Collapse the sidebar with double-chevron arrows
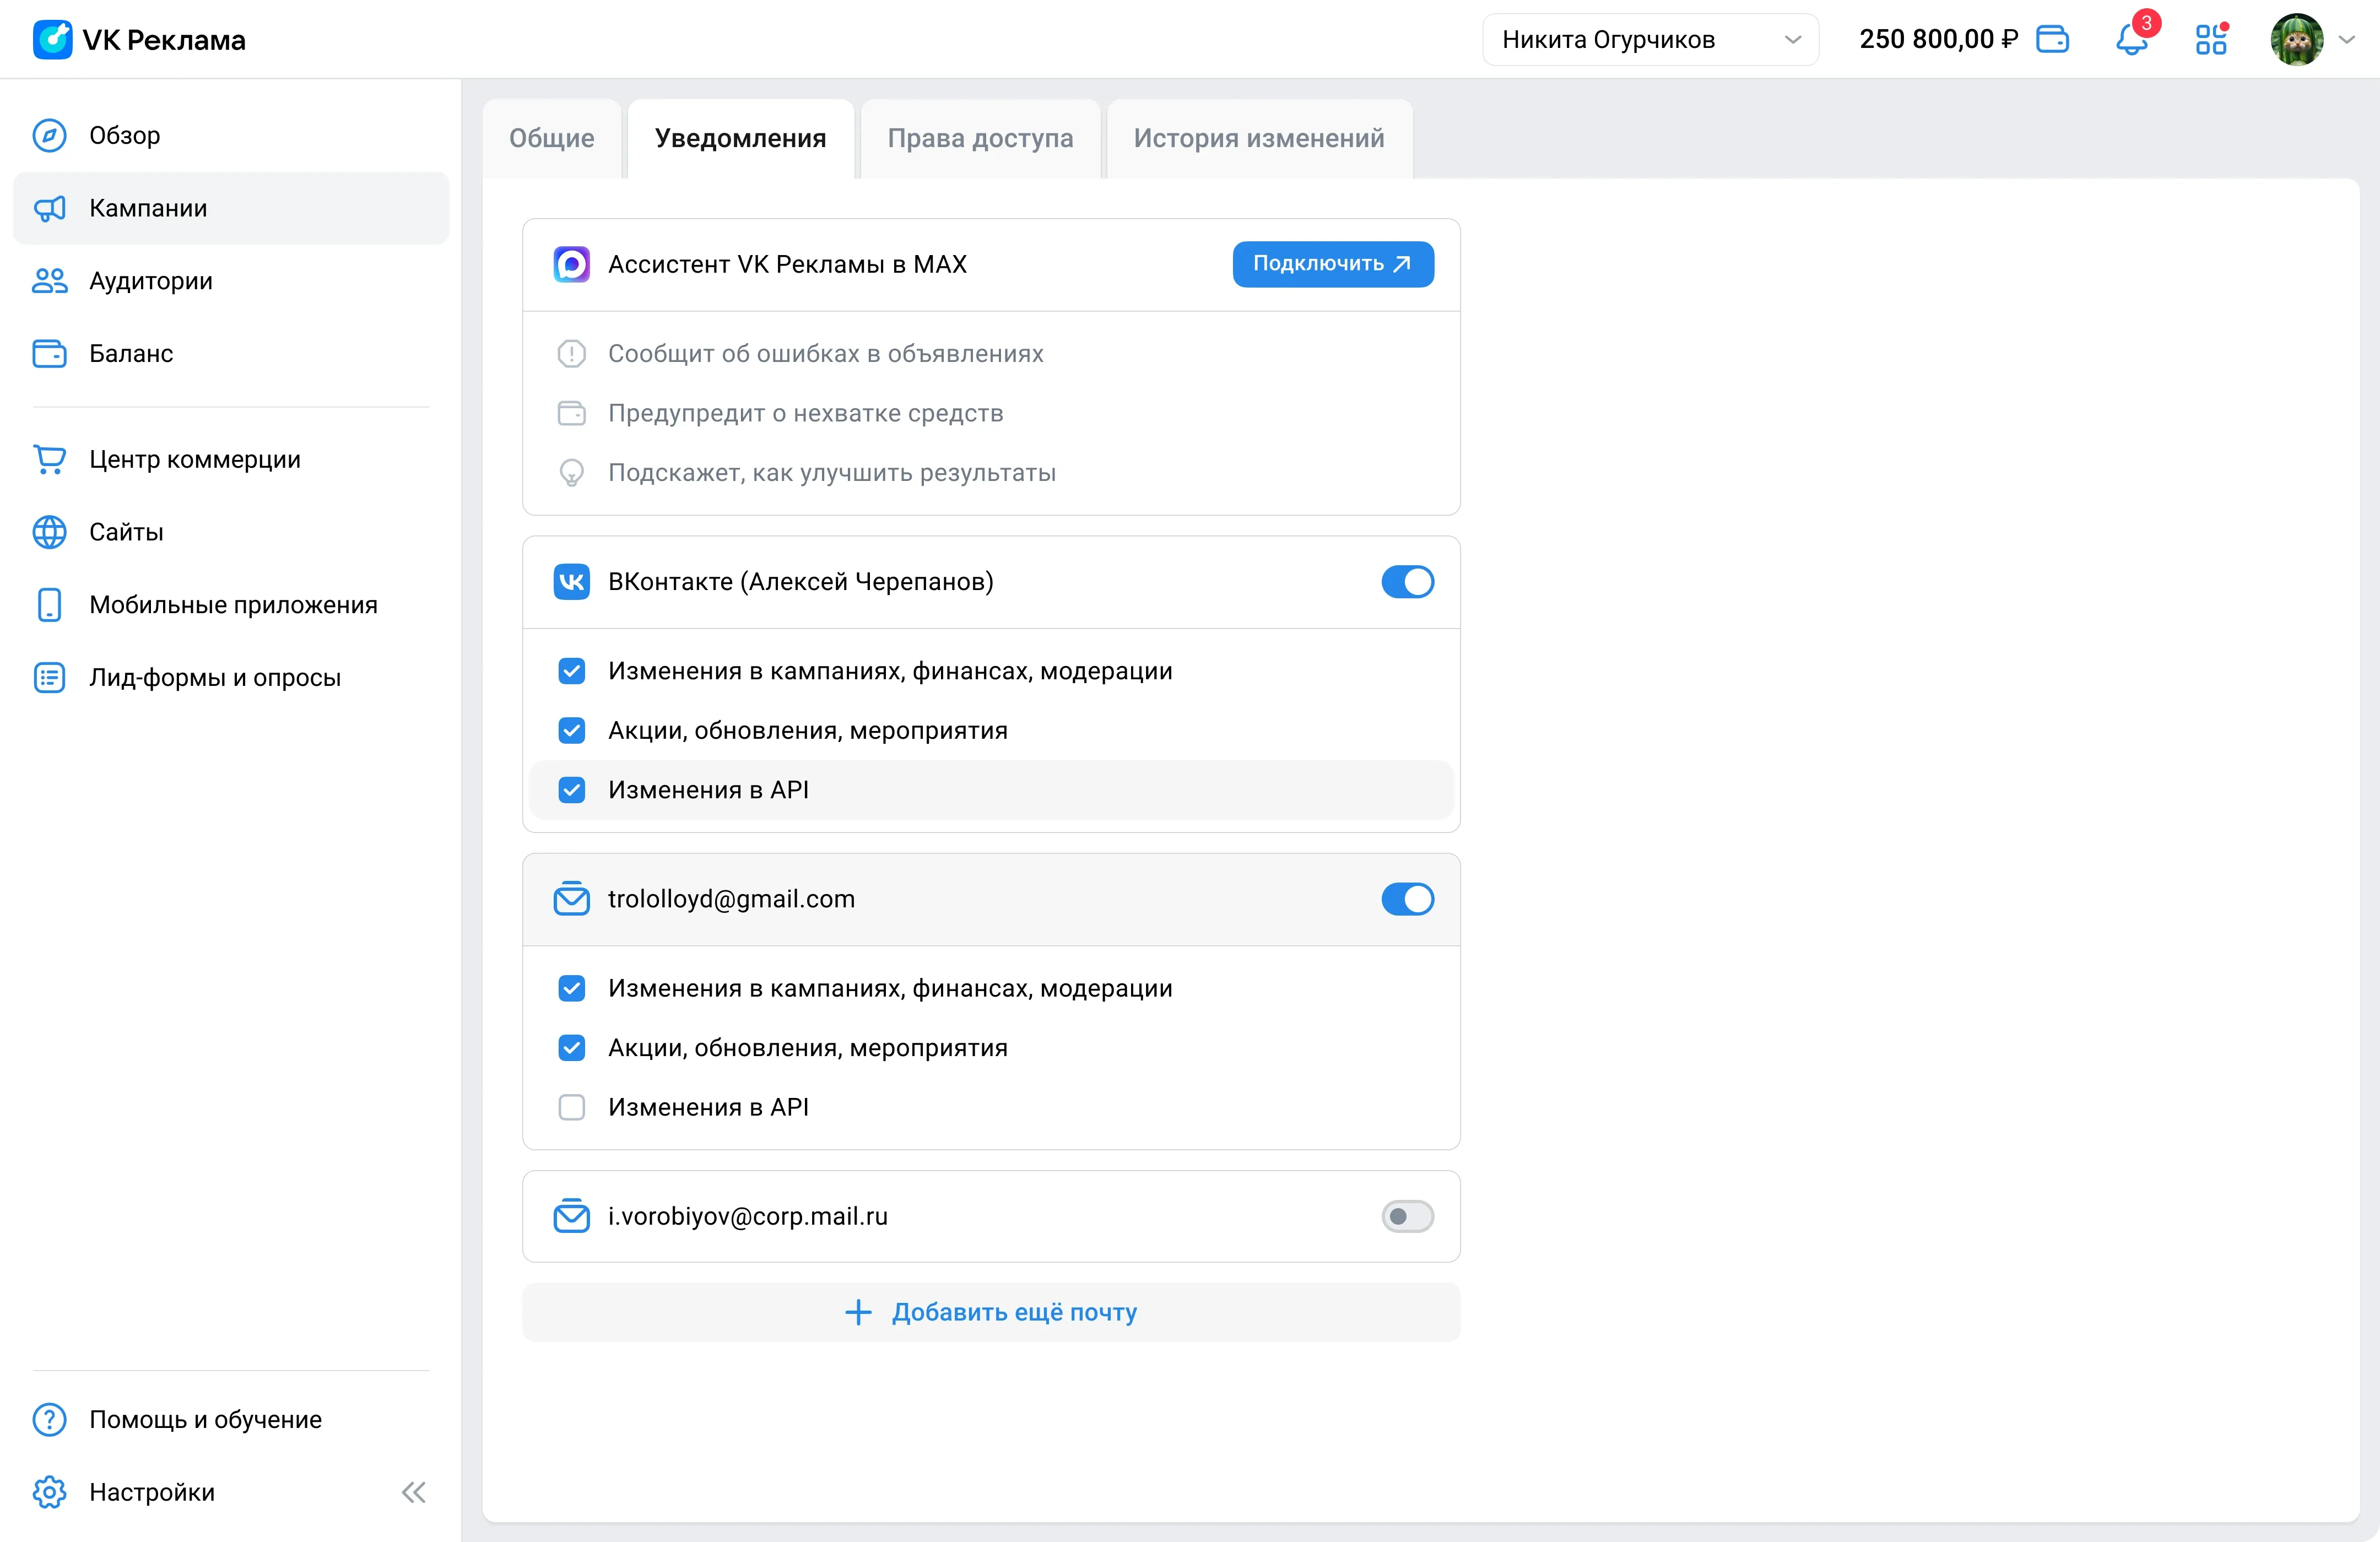 point(414,1492)
